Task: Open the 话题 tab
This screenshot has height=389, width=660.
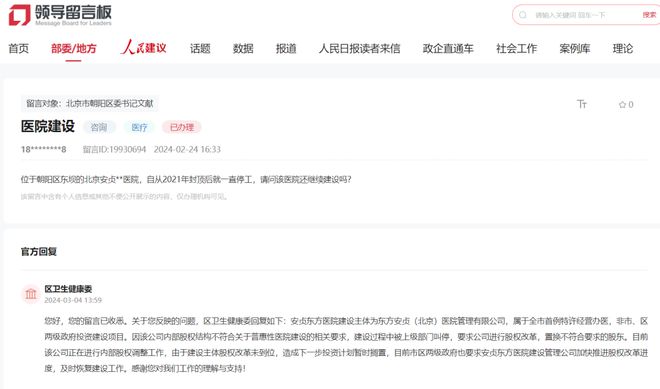Action: [x=200, y=48]
